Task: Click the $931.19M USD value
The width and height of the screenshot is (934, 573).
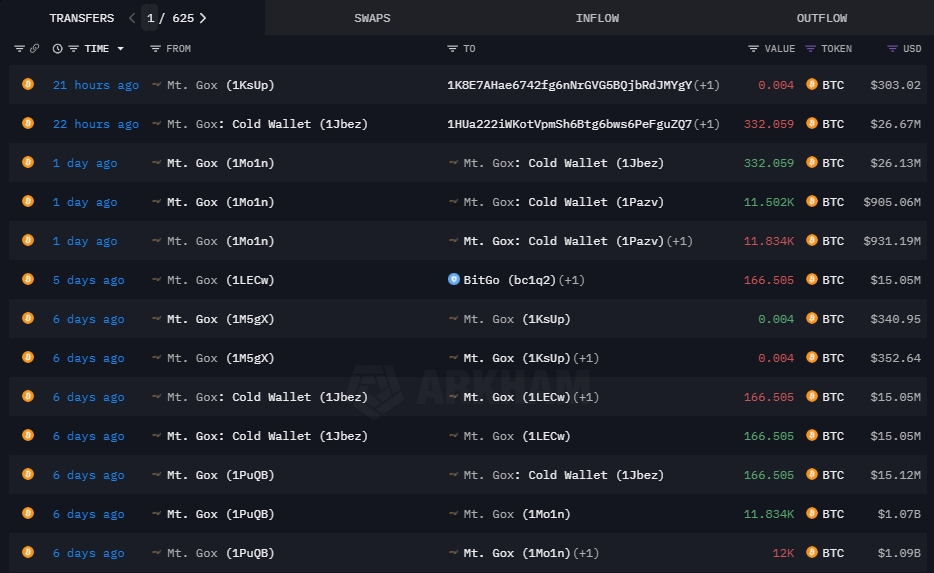Action: pos(892,241)
